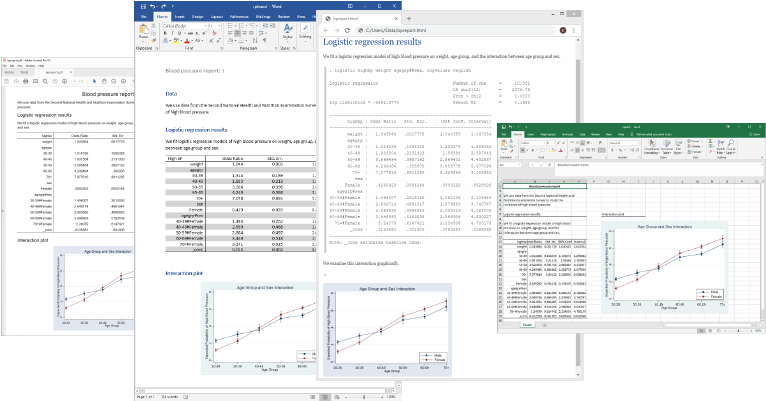This screenshot has height=401, width=766.
Task: Pick fill color in Excel
Action: click(553, 150)
